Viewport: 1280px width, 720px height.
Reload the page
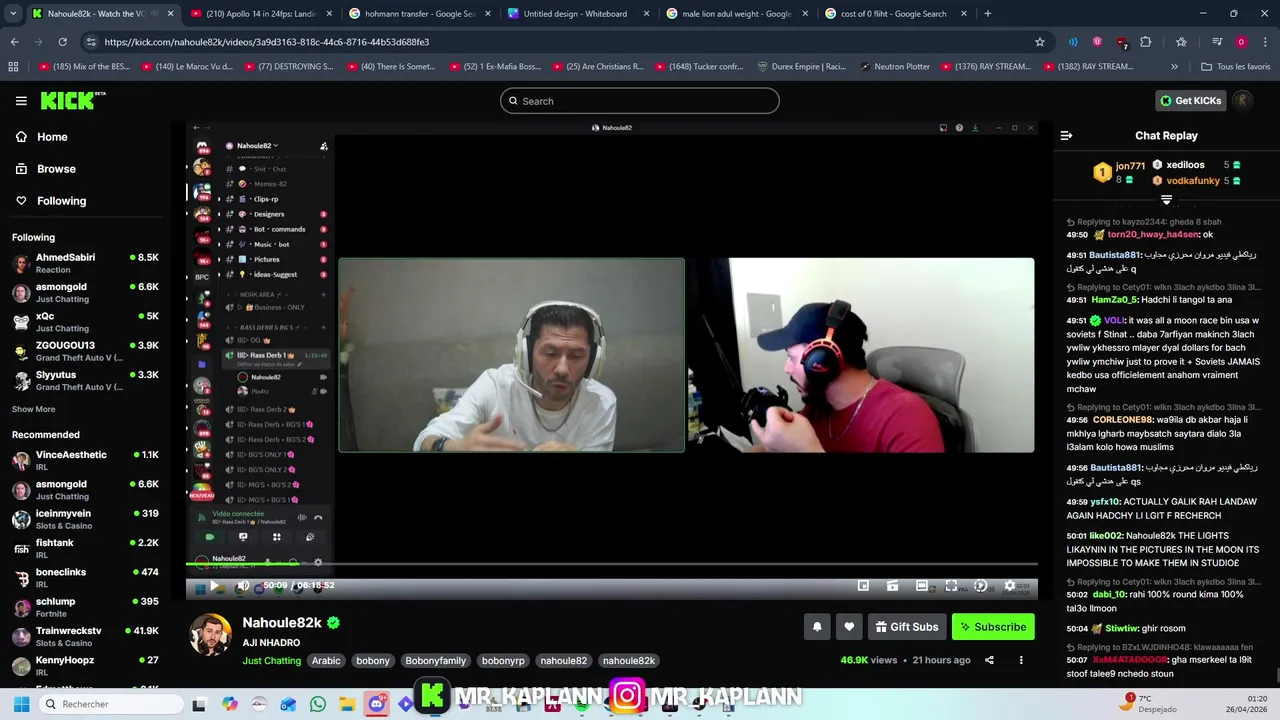click(x=62, y=42)
